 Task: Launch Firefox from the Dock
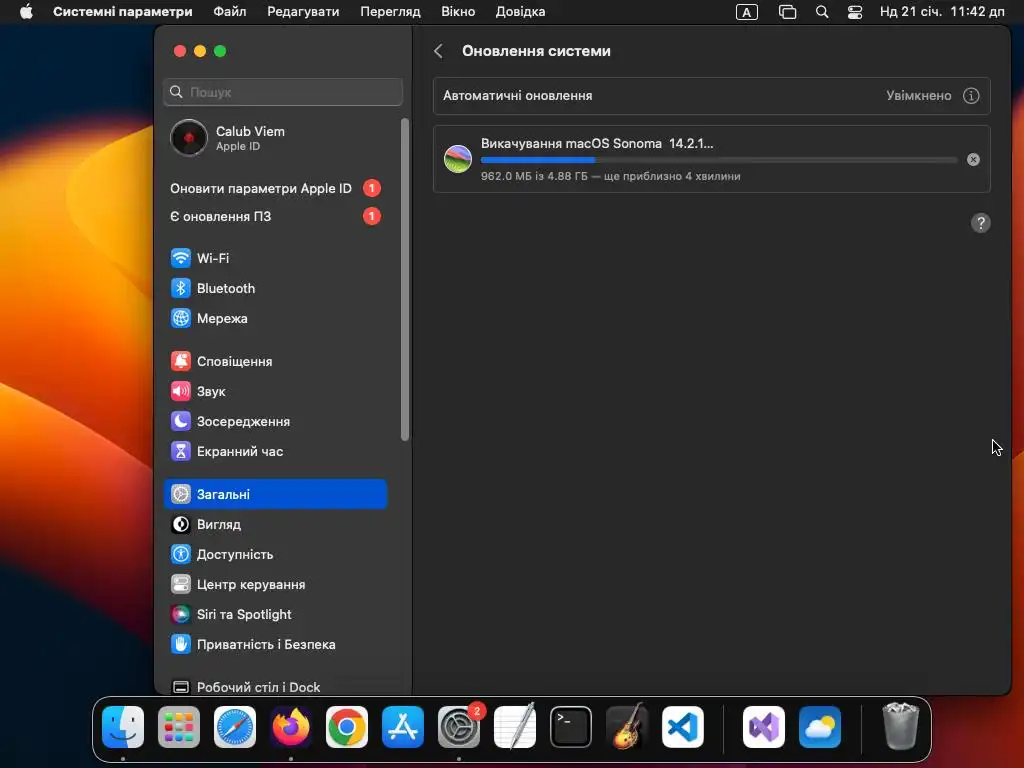pyautogui.click(x=291, y=727)
